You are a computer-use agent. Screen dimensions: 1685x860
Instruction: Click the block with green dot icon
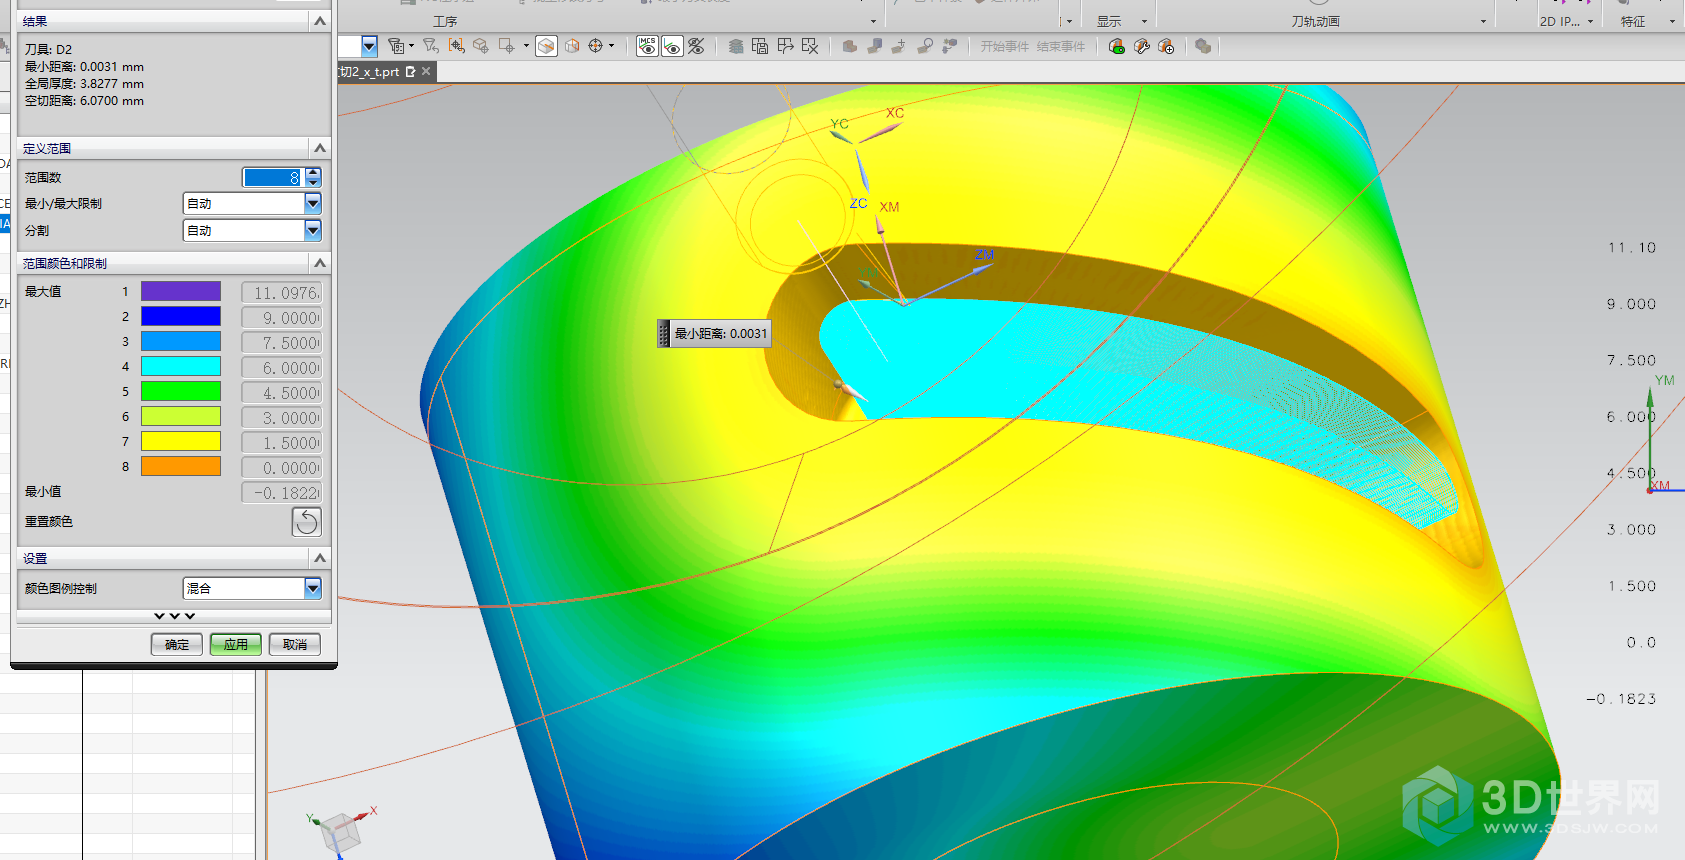[1117, 46]
